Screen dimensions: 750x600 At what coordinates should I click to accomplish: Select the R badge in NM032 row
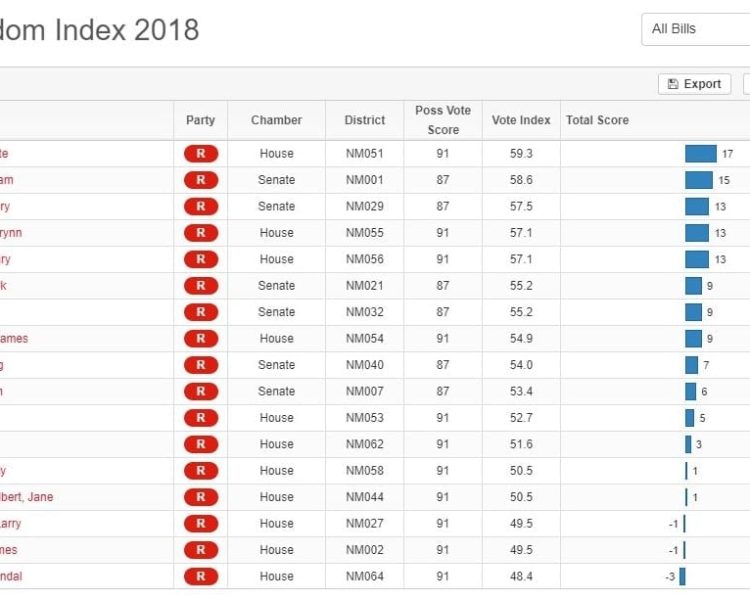(200, 312)
